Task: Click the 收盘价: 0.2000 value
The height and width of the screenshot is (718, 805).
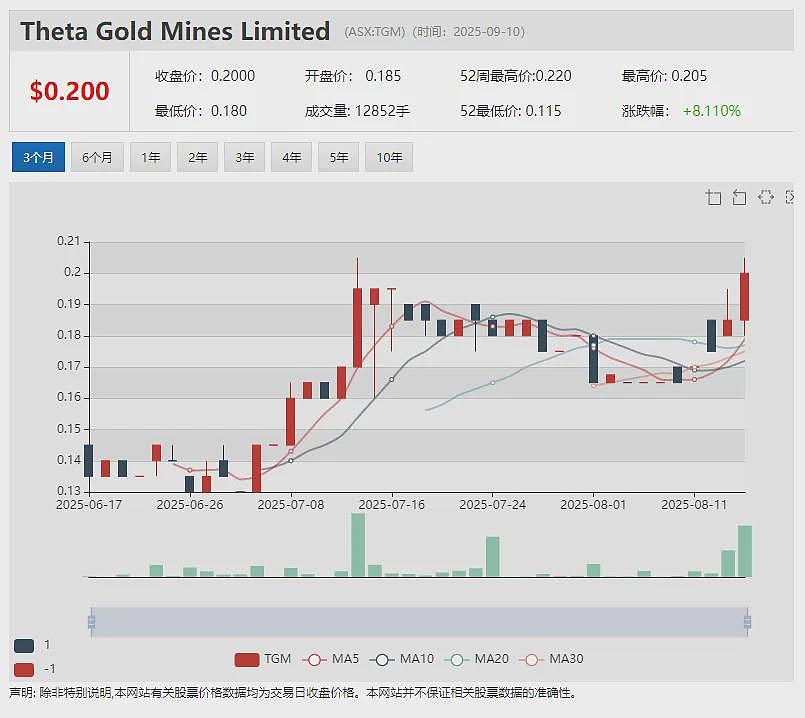Action: [x=205, y=76]
